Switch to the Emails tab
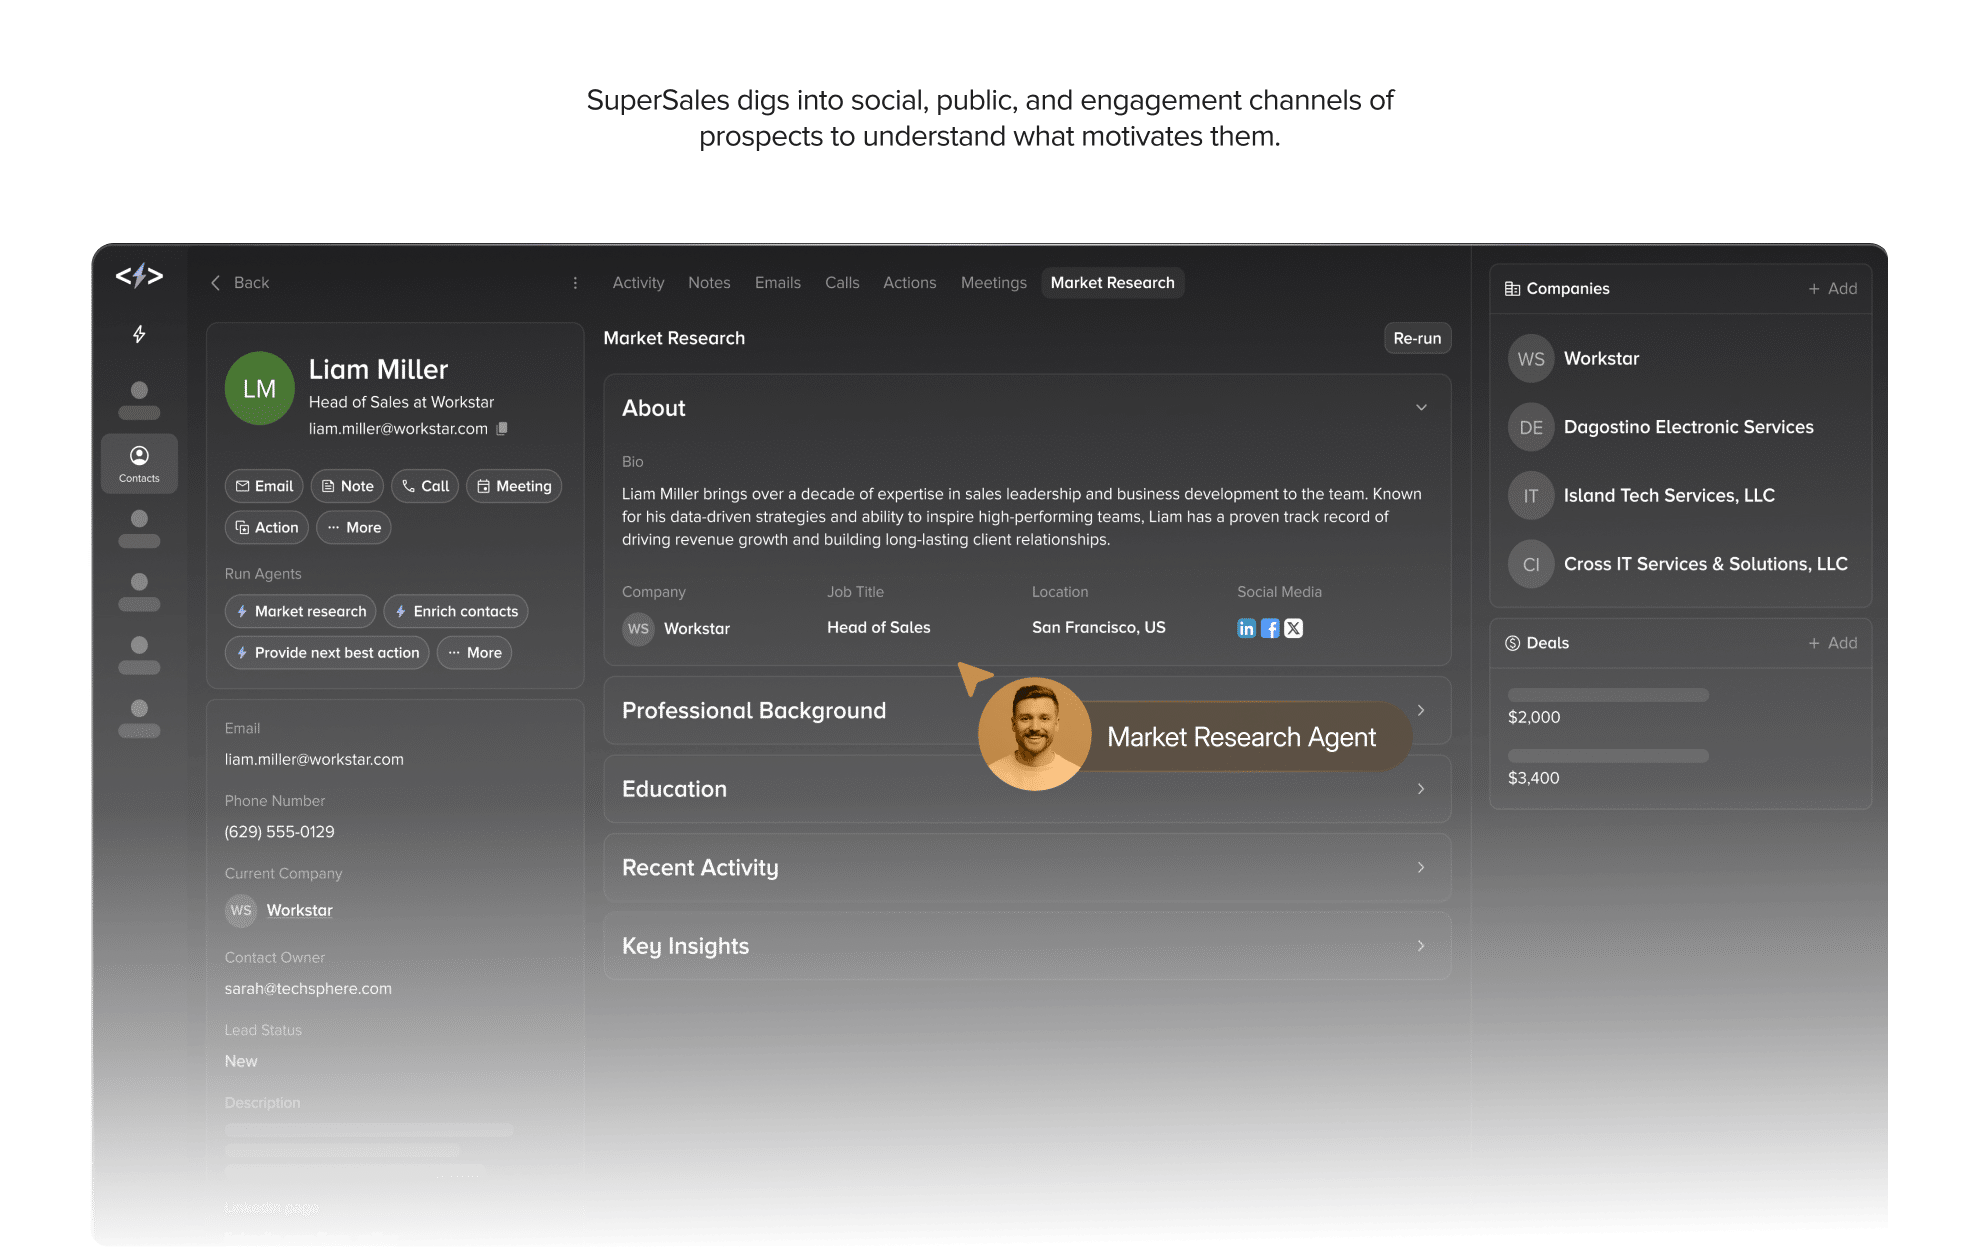This screenshot has width=1980, height=1247. pyautogui.click(x=777, y=283)
